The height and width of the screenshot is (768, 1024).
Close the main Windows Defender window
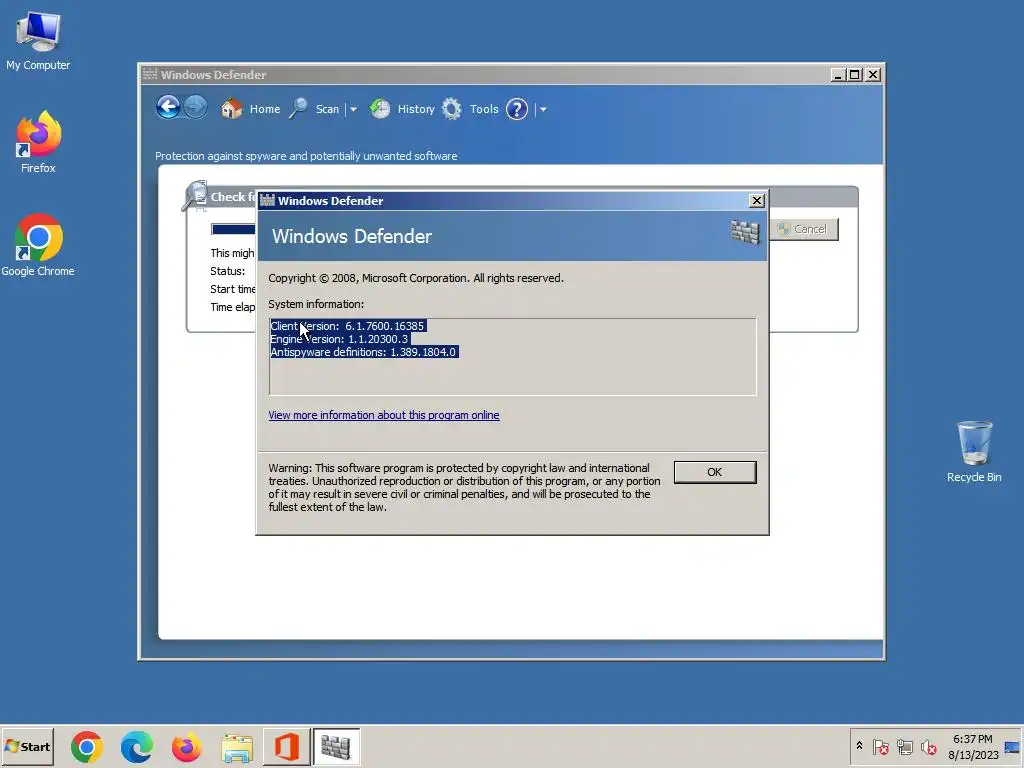coord(872,75)
